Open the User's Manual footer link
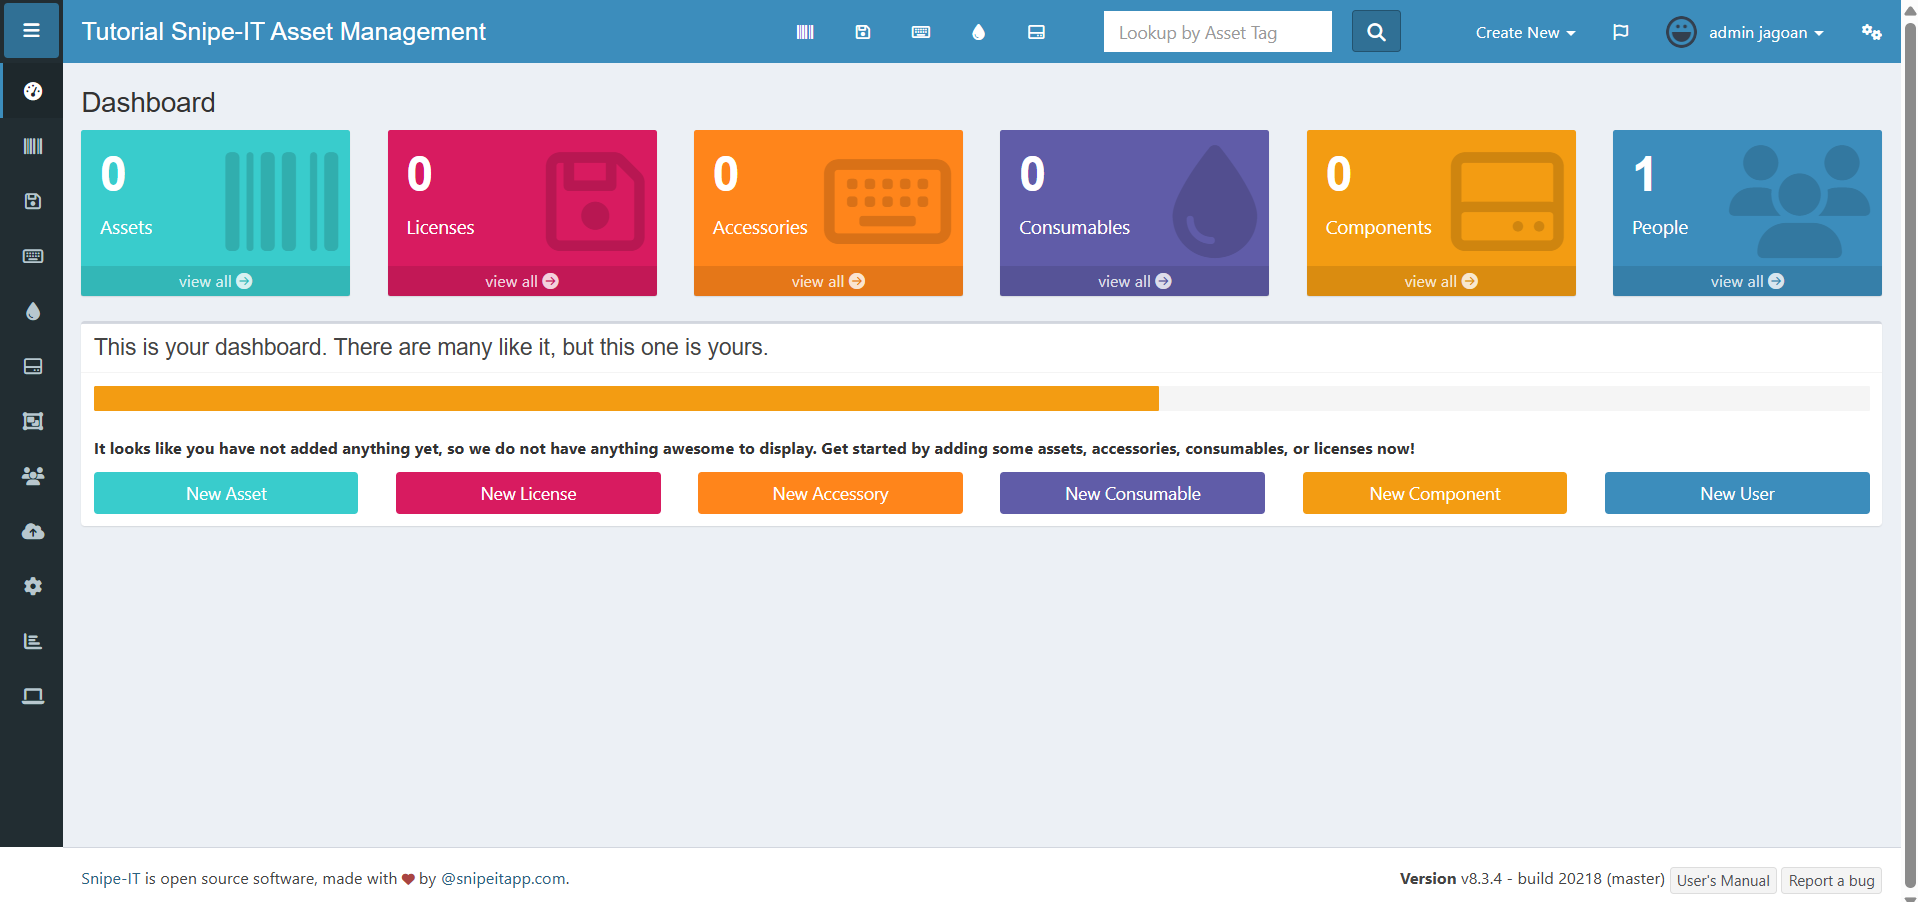This screenshot has height=902, width=1918. point(1722,880)
